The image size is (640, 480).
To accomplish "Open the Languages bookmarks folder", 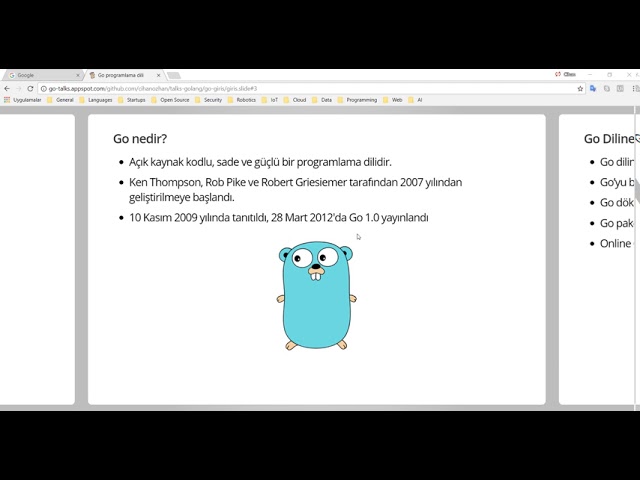I will point(96,100).
